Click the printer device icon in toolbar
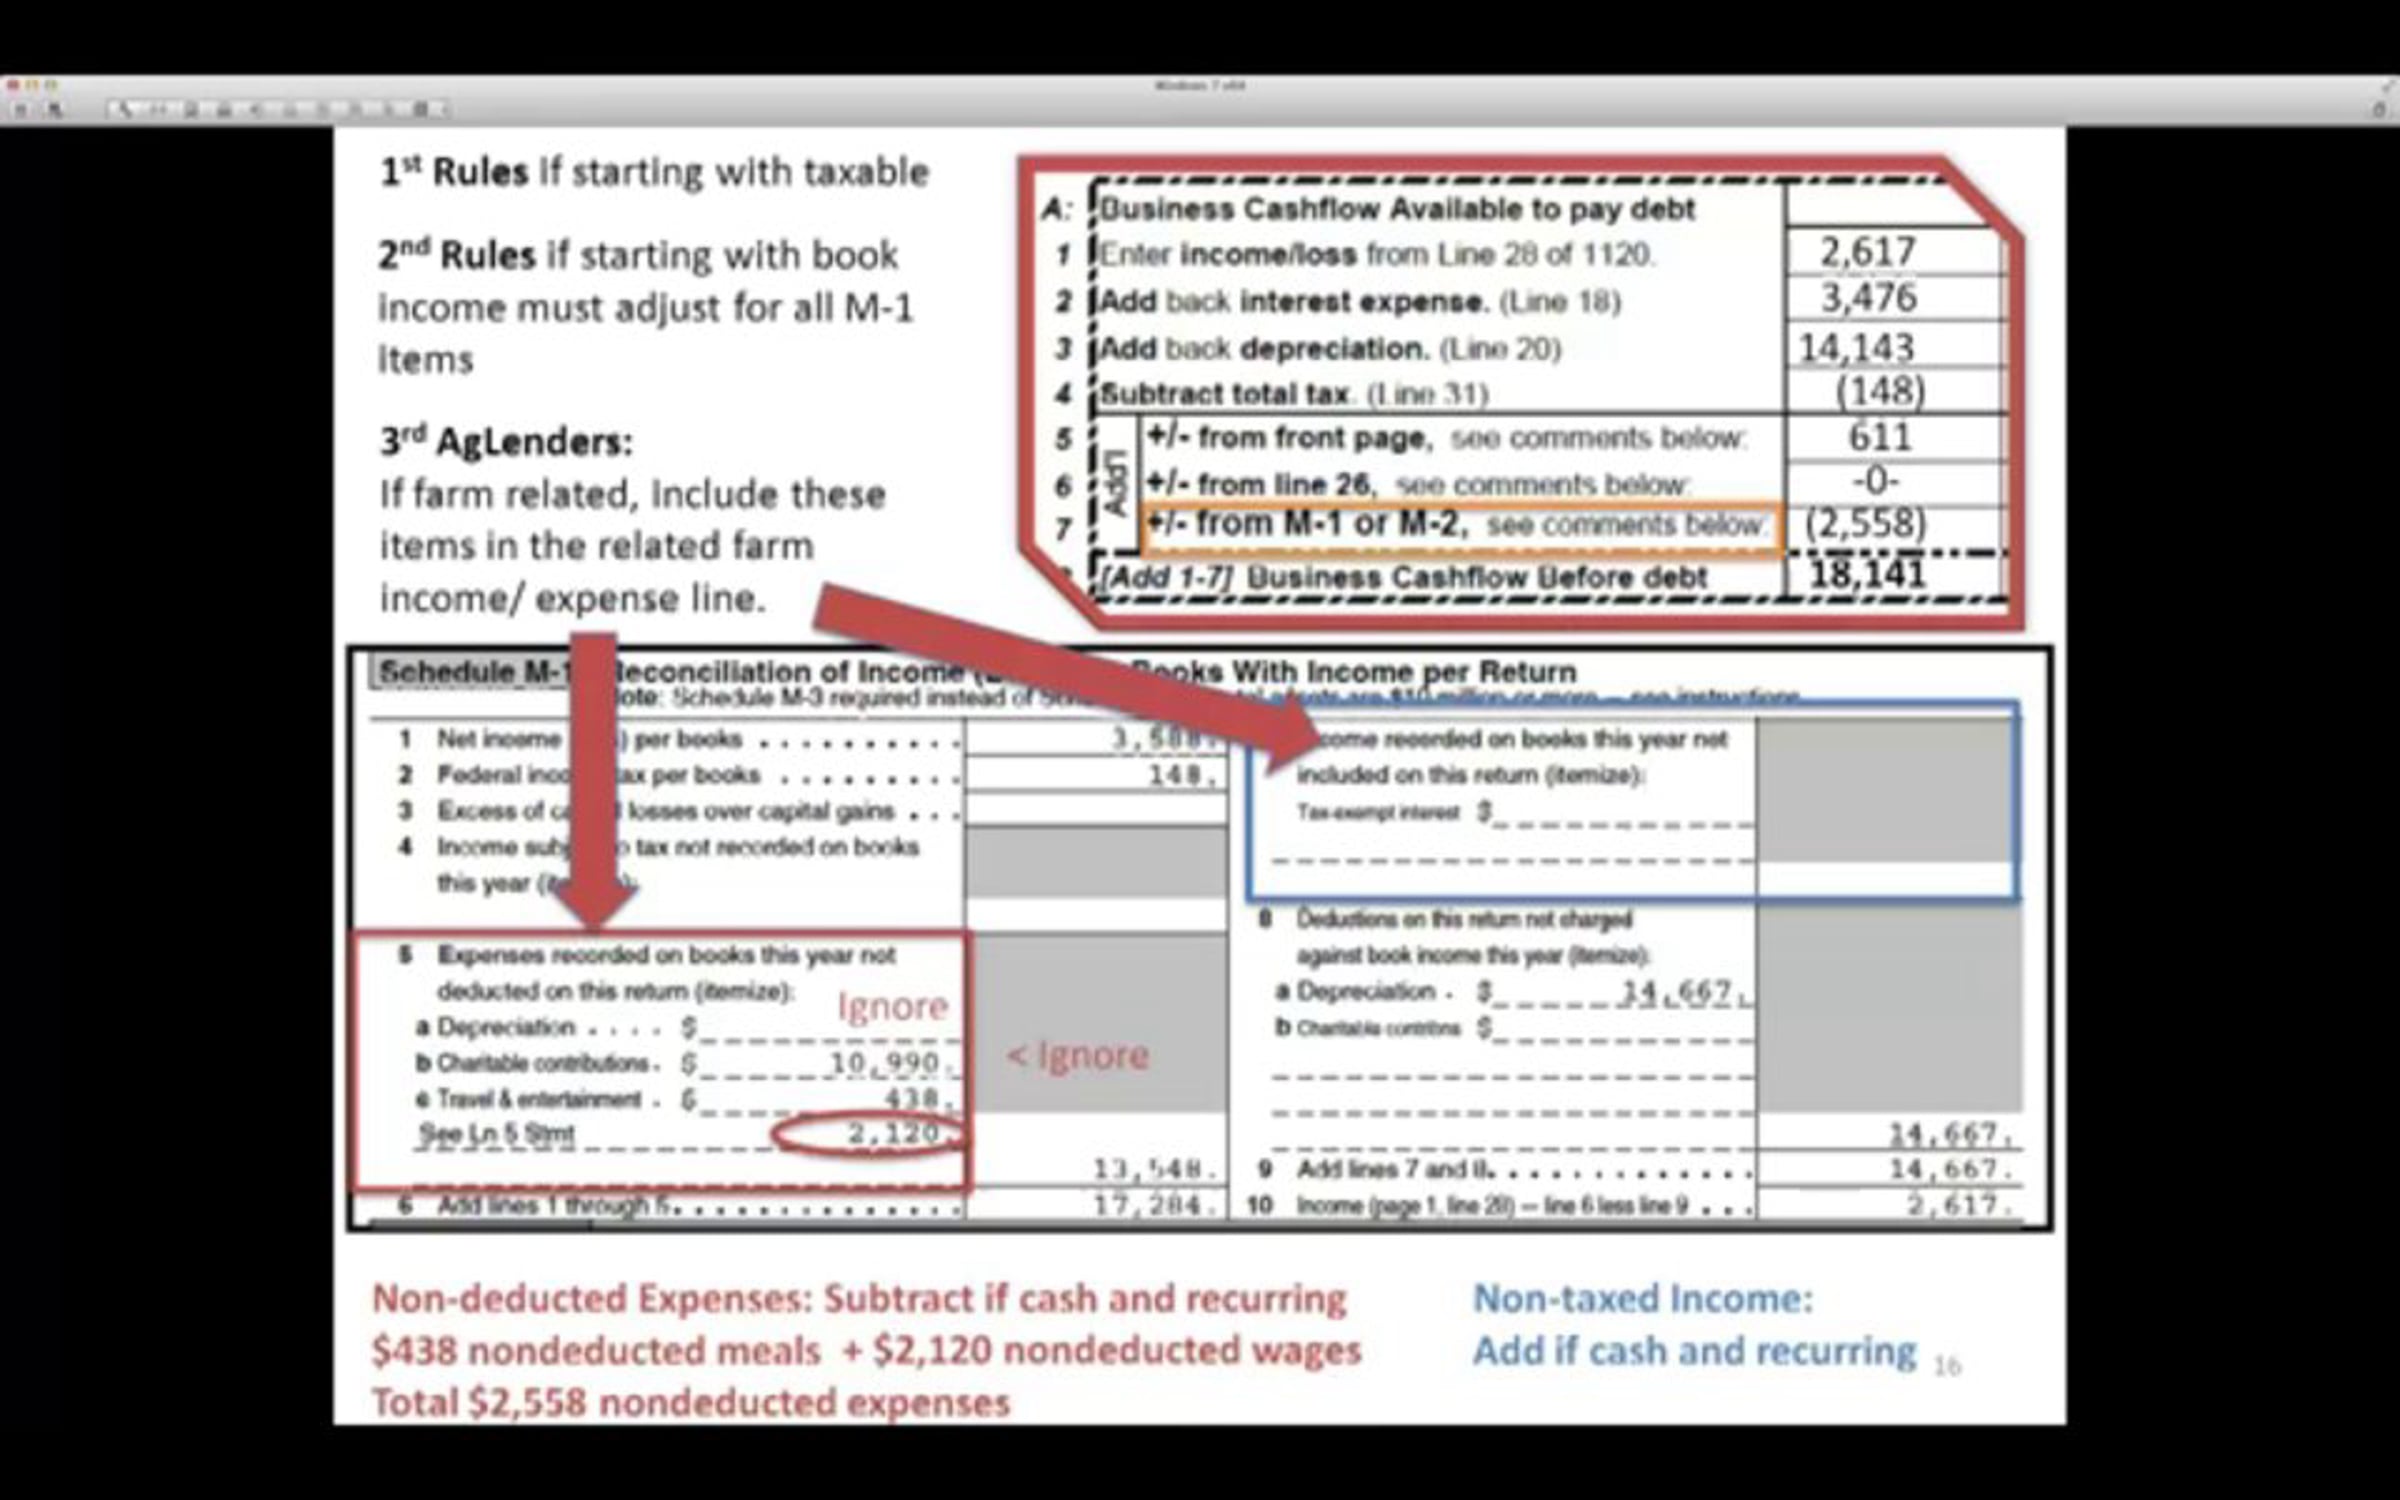 tap(224, 109)
